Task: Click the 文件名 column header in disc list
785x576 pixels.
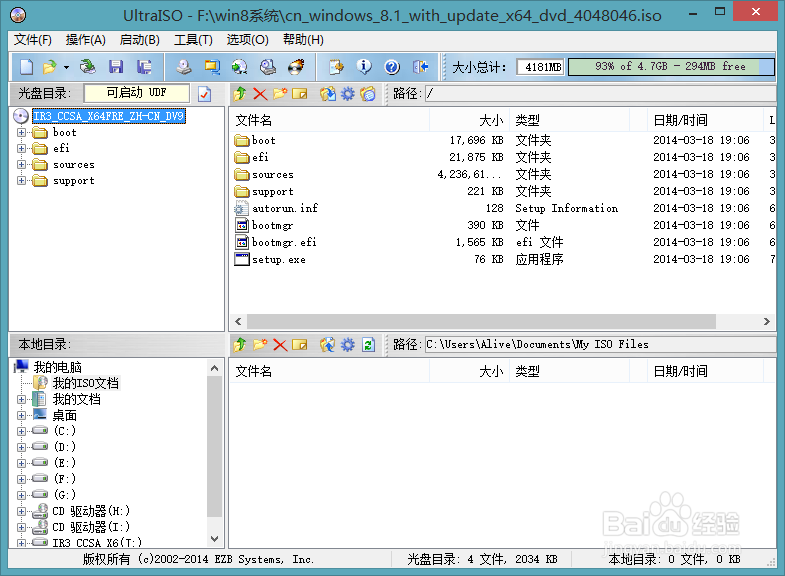Action: tap(329, 121)
